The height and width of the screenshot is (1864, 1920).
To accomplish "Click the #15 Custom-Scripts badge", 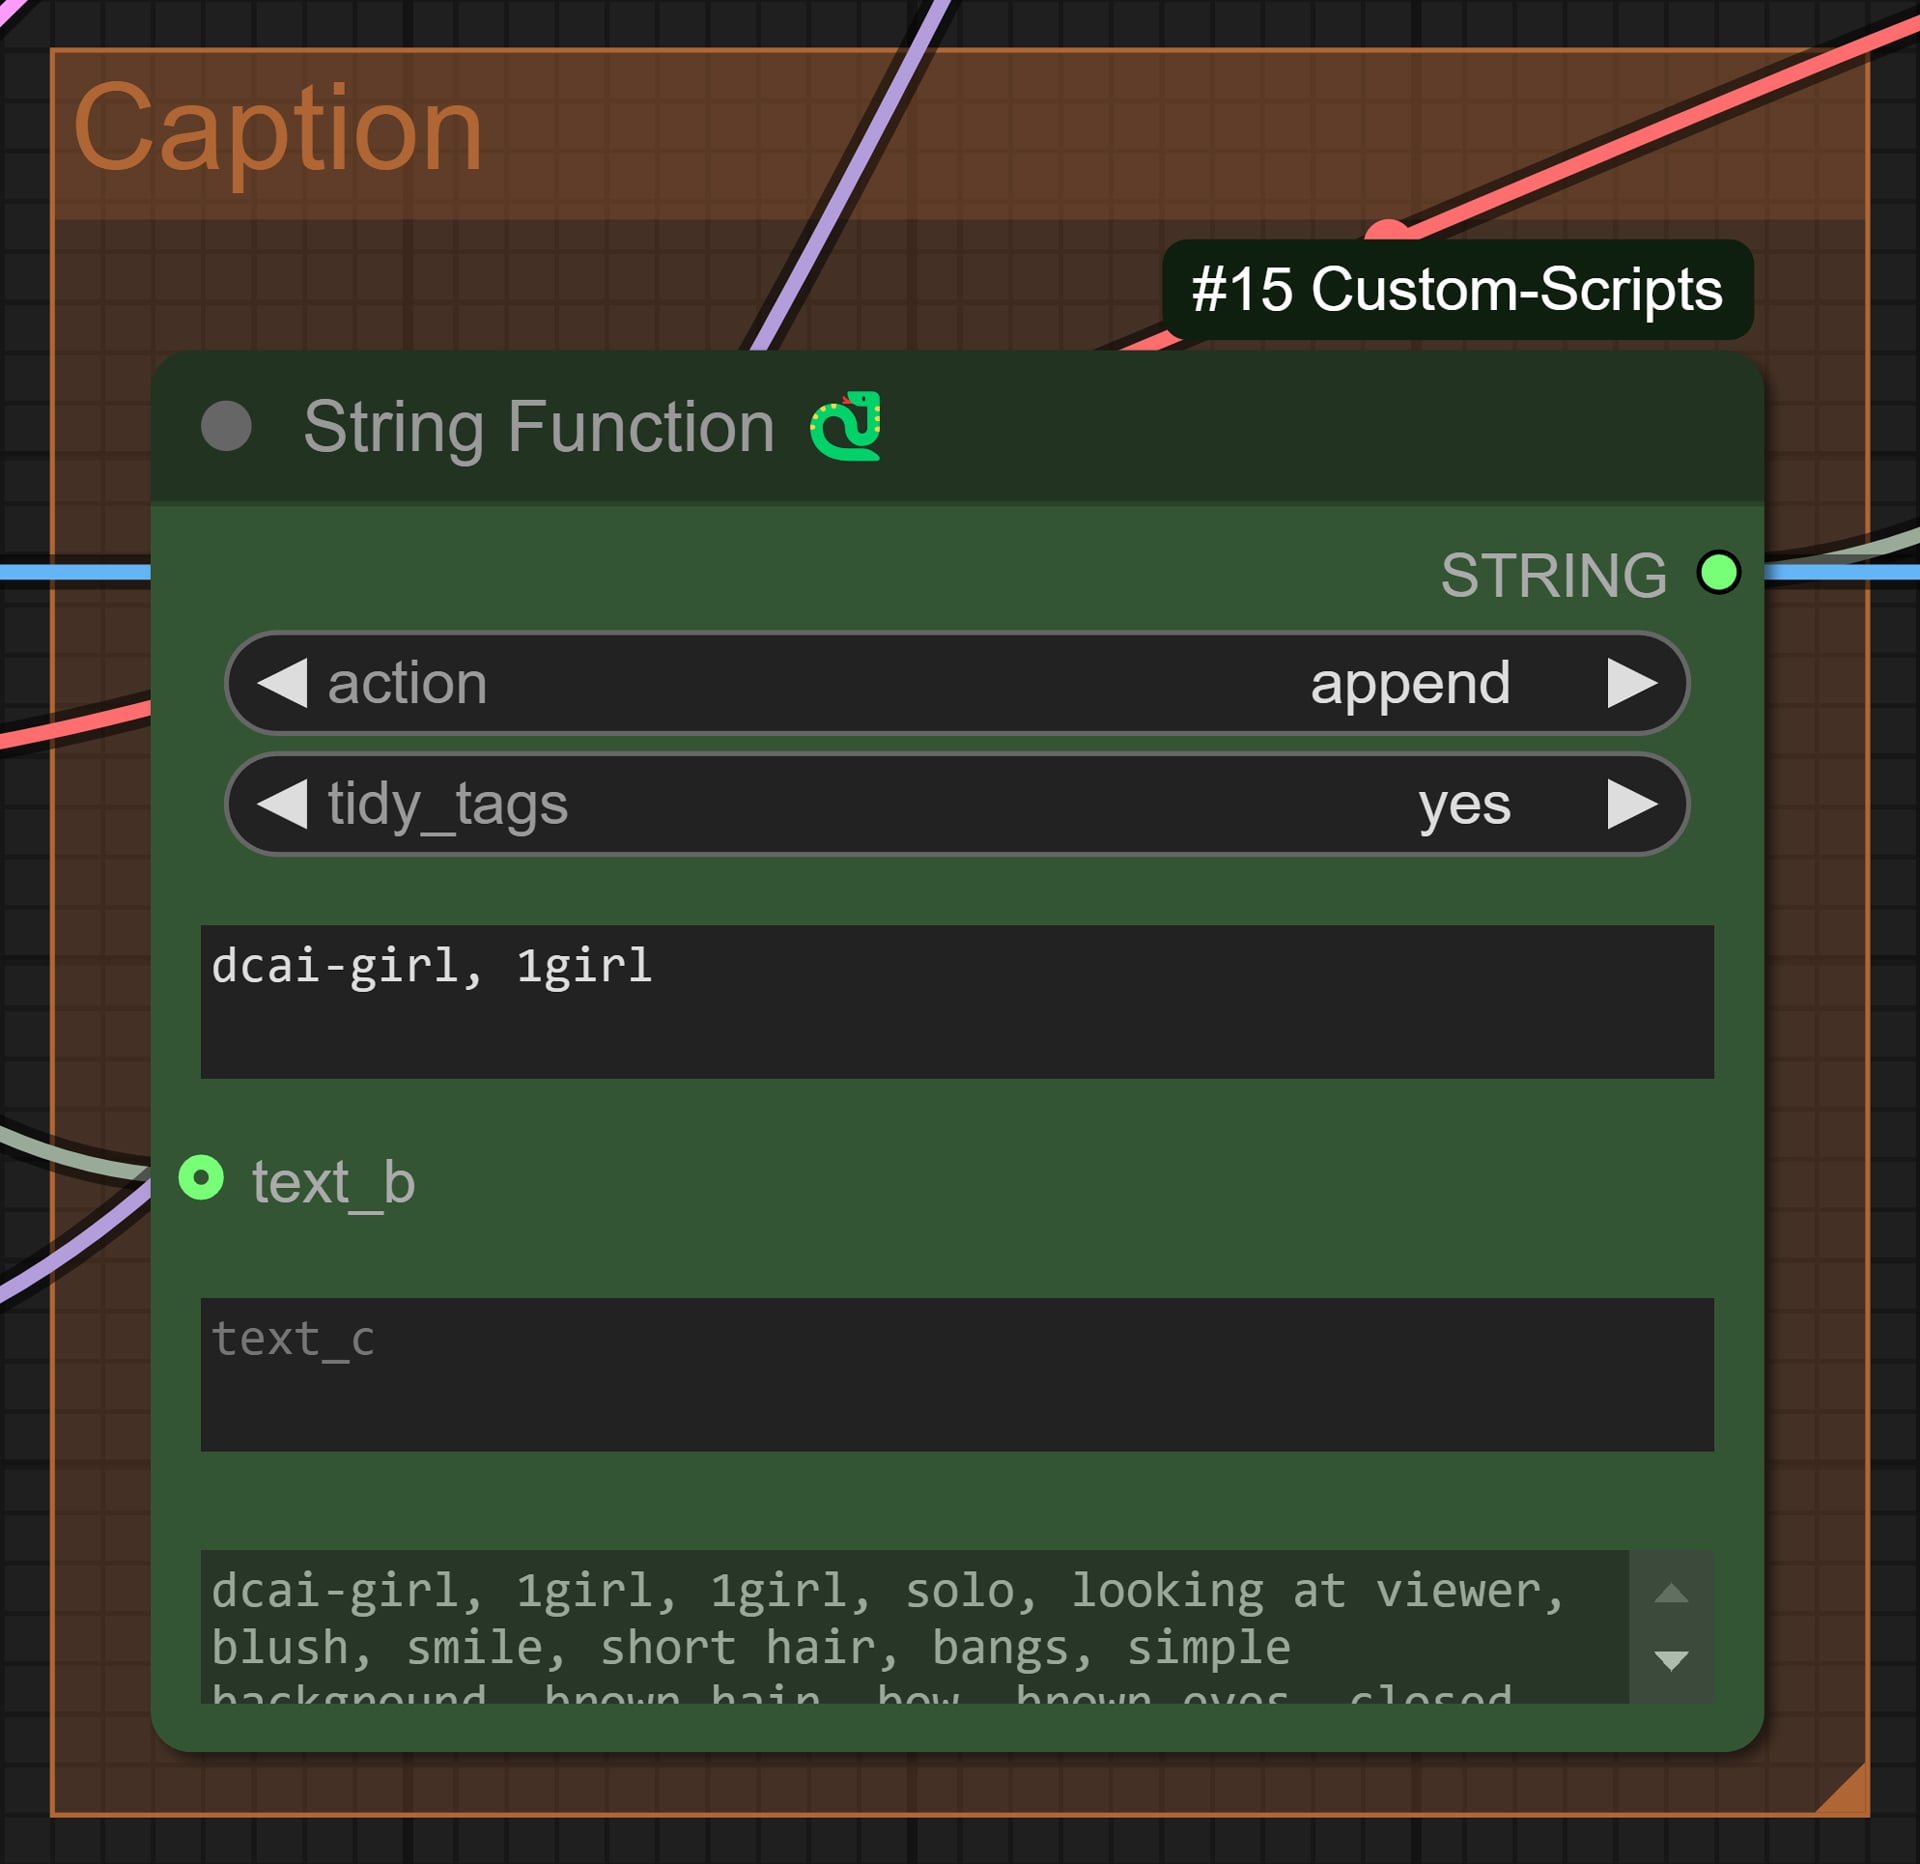I will coord(1457,289).
